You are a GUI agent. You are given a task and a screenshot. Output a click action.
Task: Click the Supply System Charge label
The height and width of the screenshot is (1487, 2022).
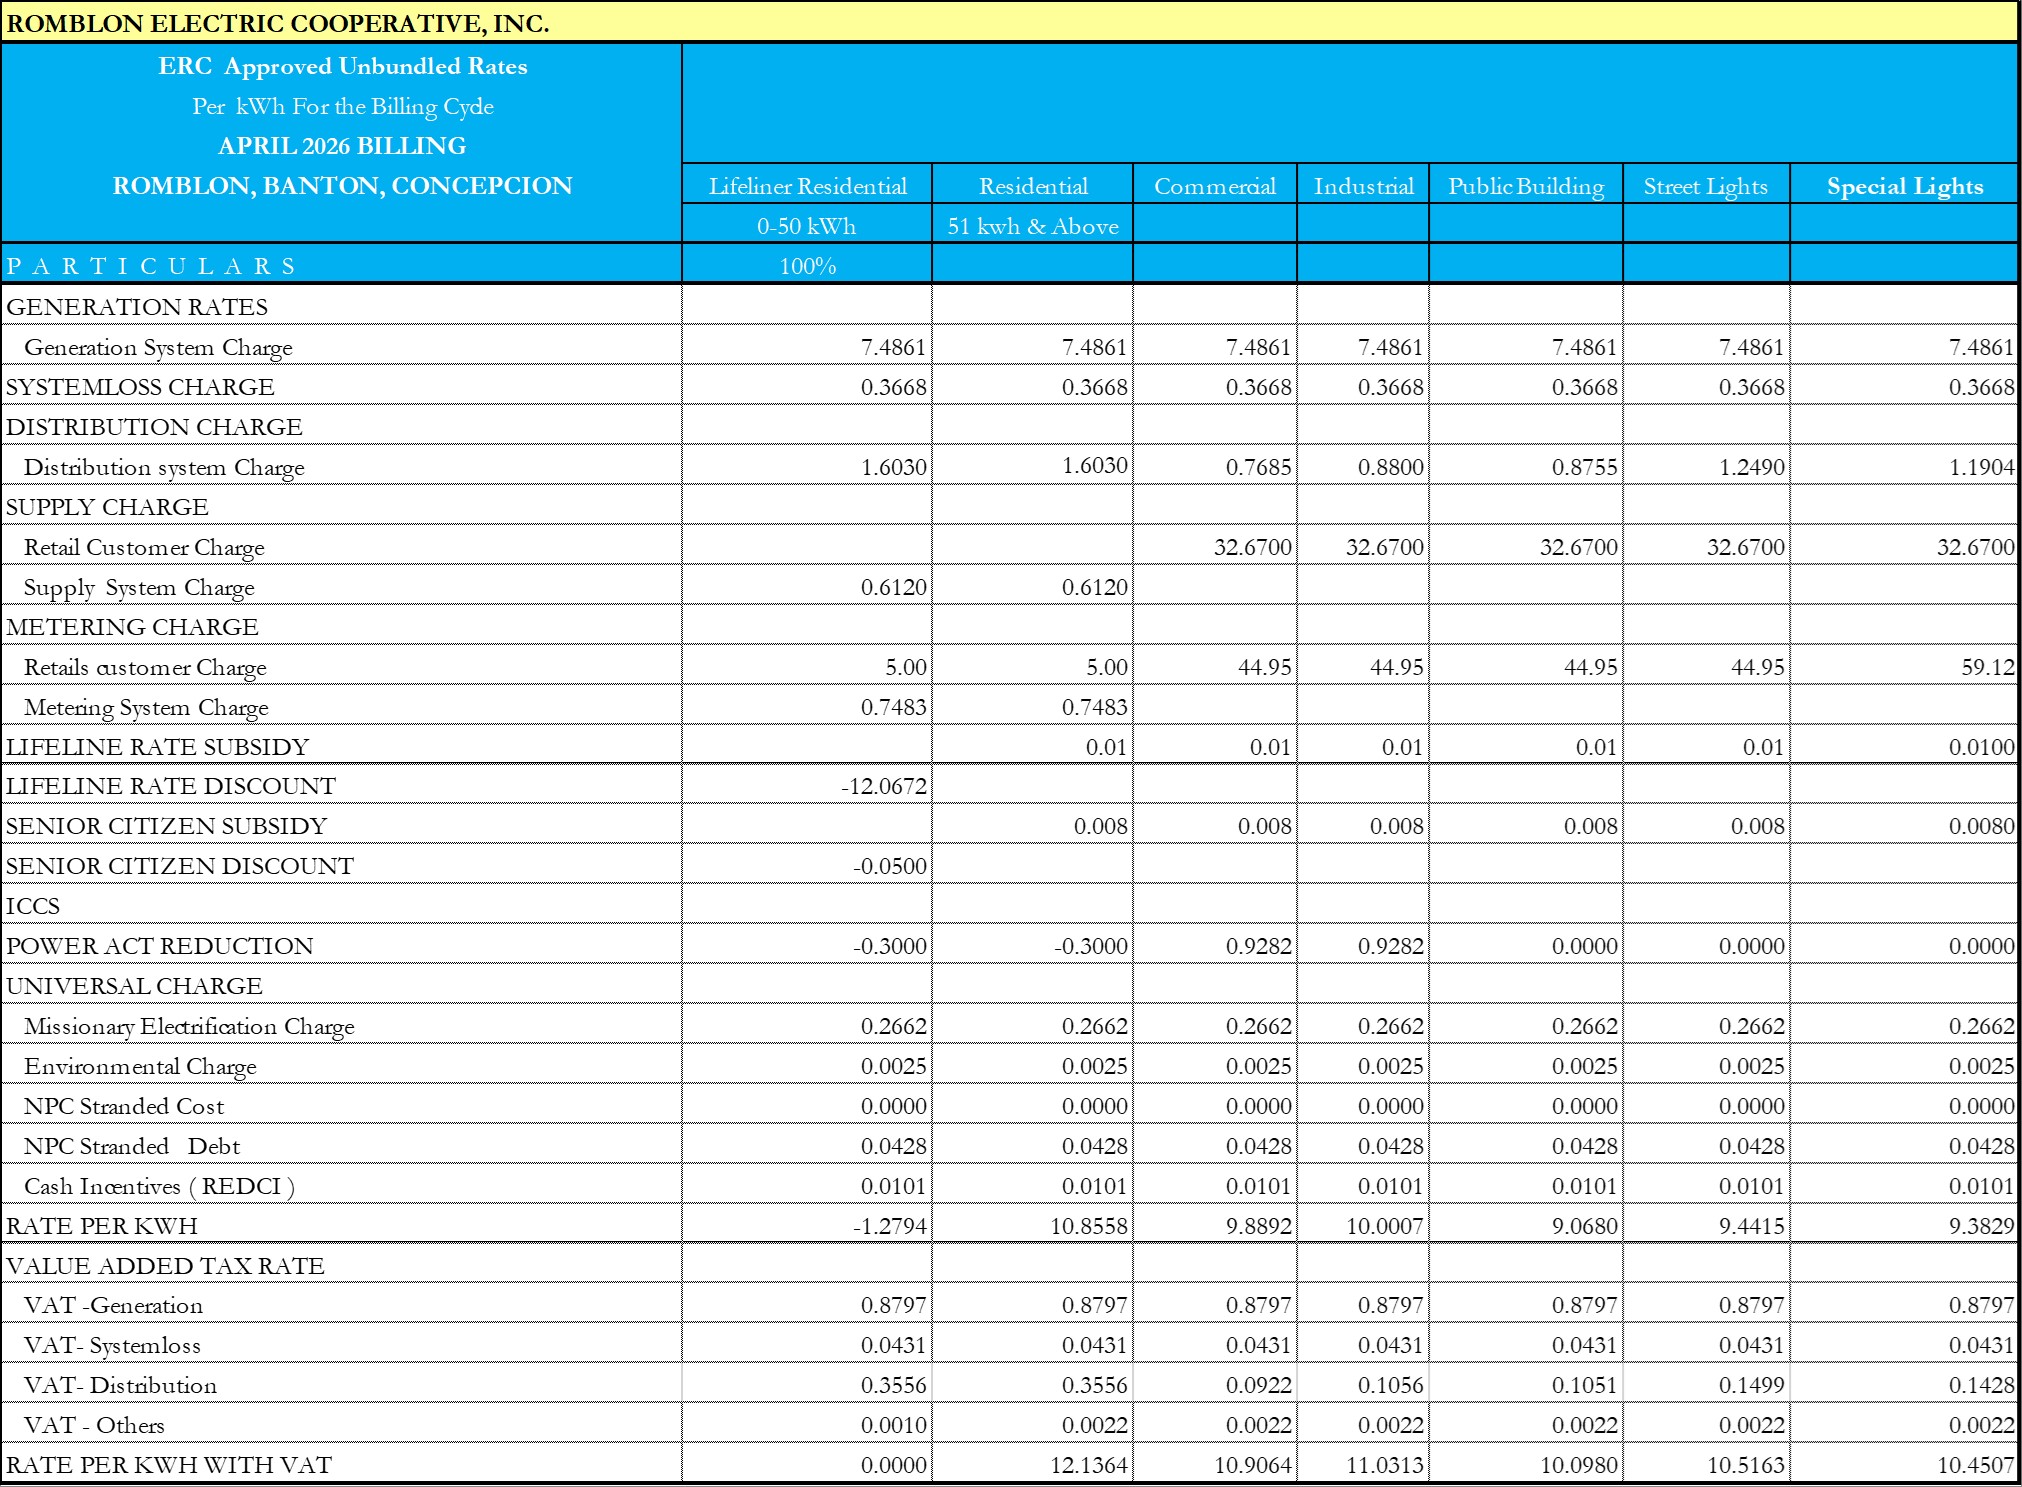139,587
